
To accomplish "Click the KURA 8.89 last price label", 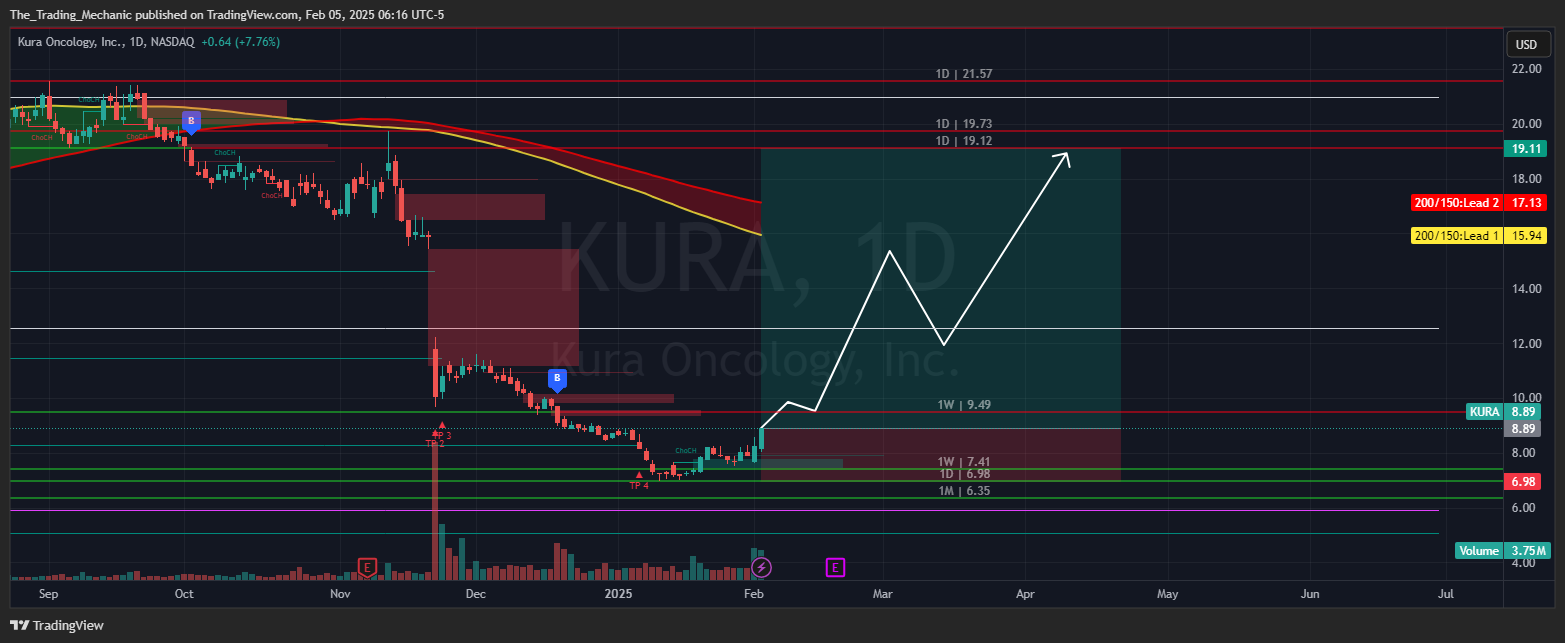I will point(1504,411).
